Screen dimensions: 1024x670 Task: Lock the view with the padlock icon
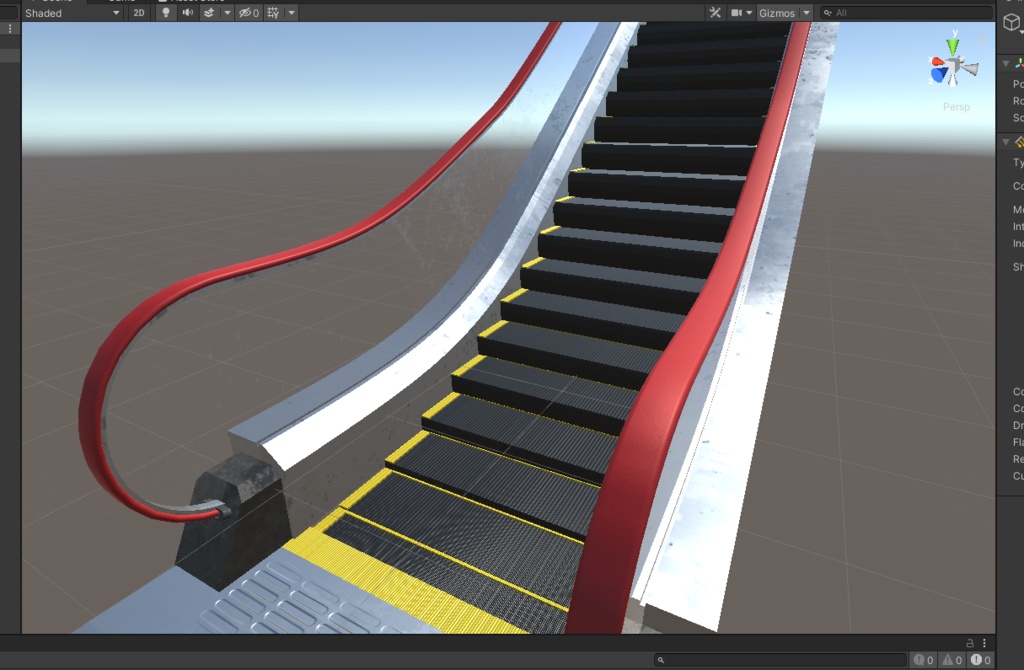971,643
